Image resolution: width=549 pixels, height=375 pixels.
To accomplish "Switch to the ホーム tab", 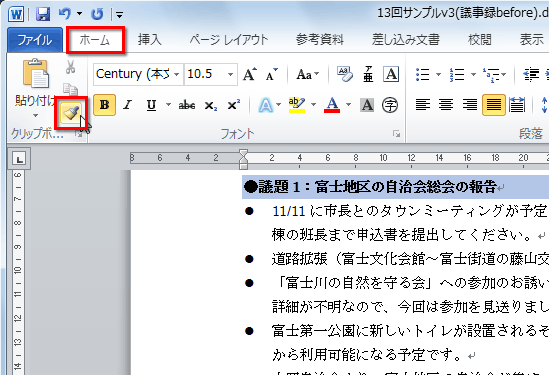I will (x=95, y=40).
